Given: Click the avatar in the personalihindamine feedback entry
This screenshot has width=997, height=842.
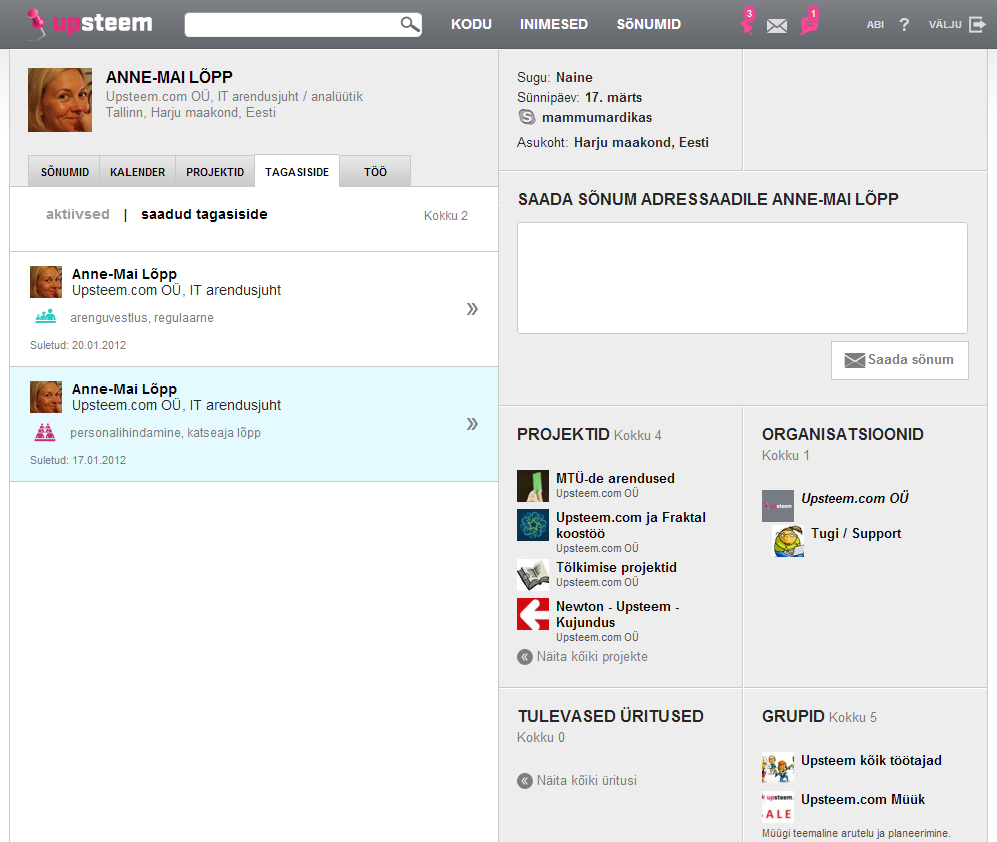Looking at the screenshot, I should 46,397.
